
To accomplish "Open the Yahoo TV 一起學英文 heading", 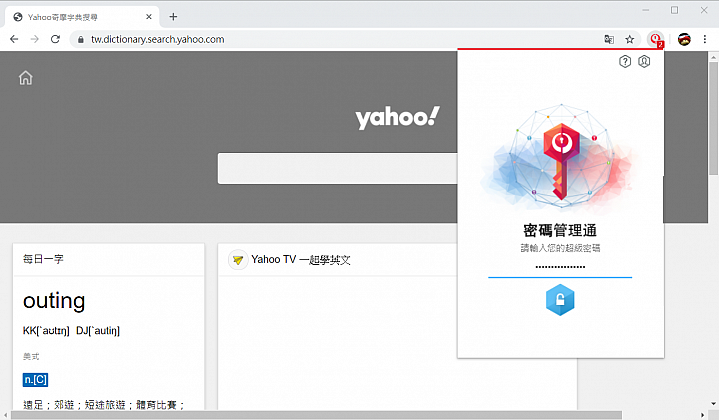I will click(301, 260).
